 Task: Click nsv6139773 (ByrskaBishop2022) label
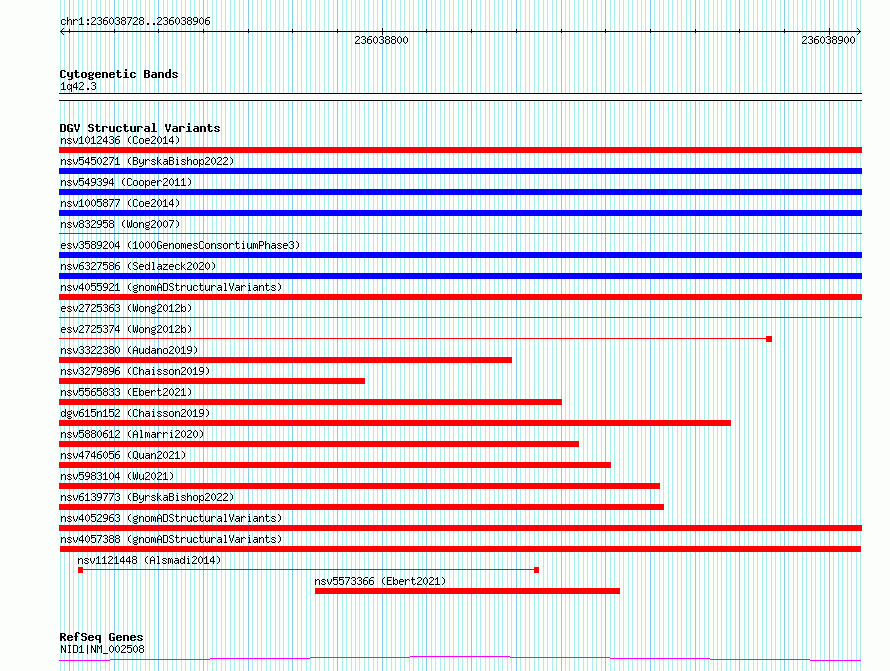147,497
